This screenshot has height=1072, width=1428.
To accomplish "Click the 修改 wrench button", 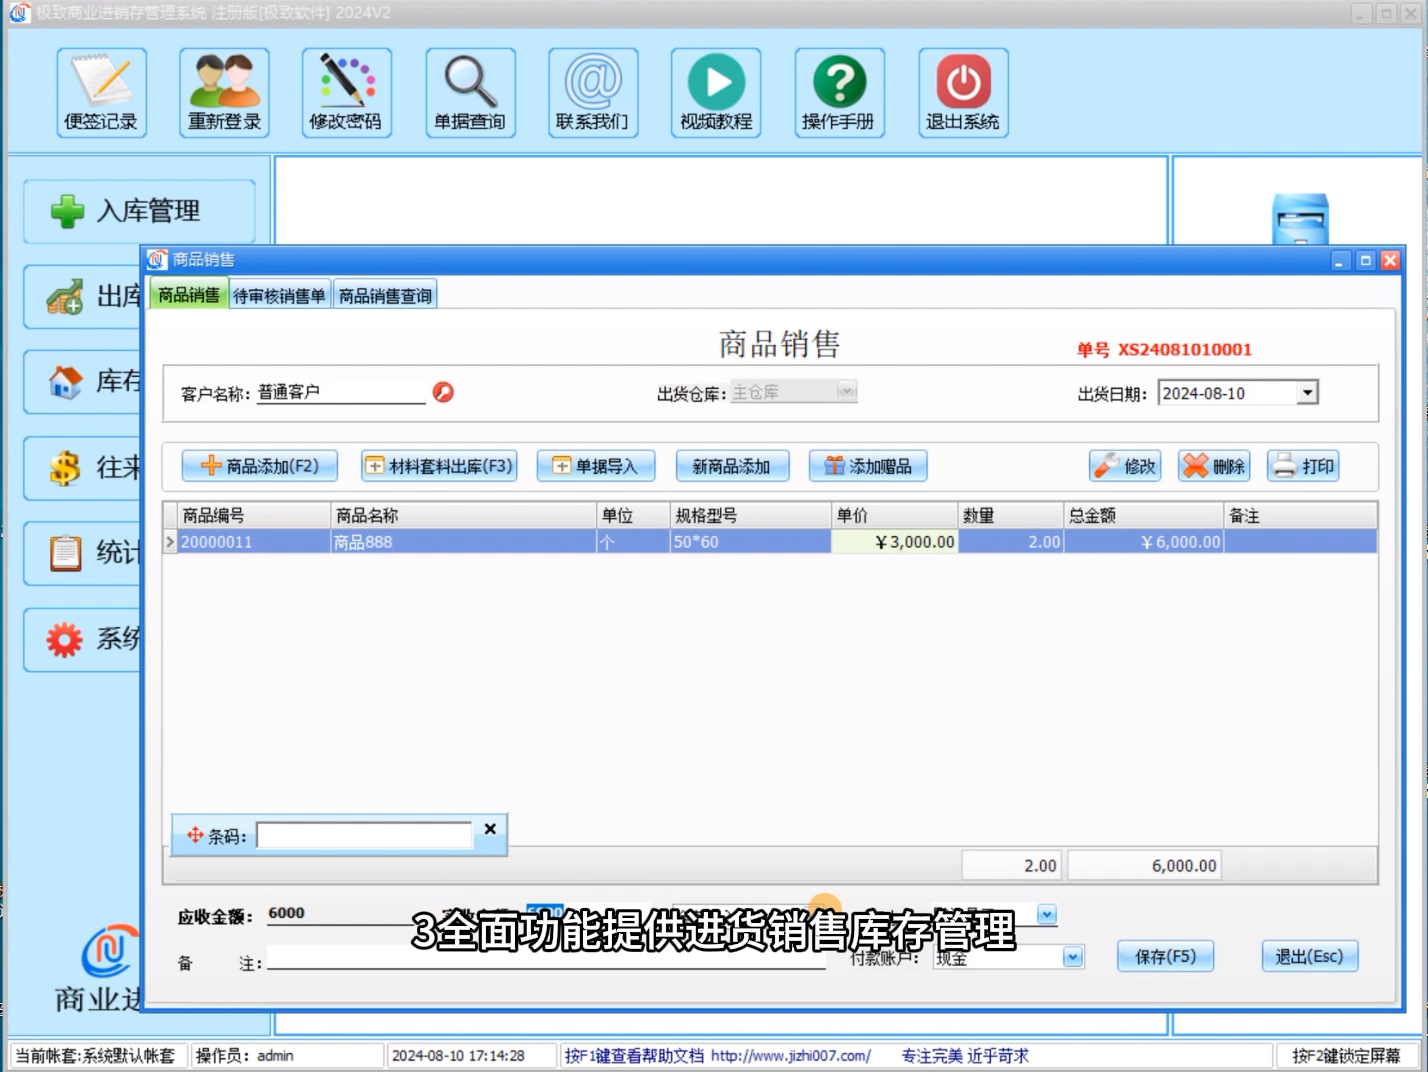I will click(1125, 466).
